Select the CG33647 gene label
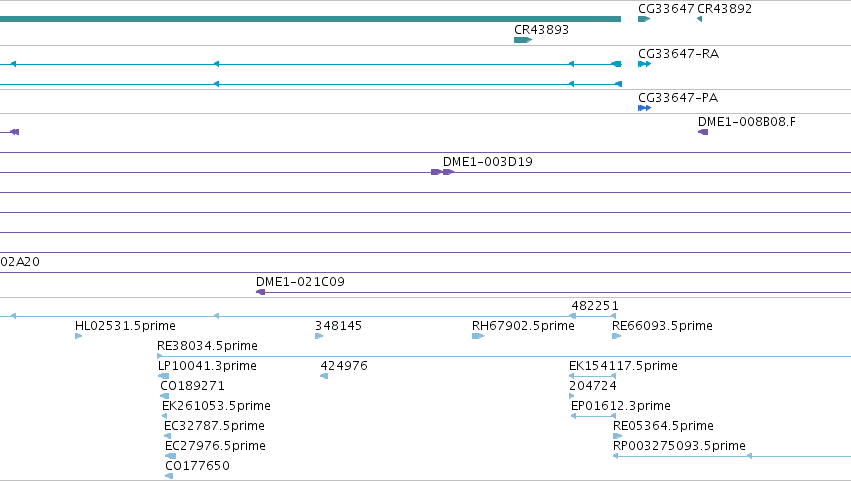 (x=666, y=9)
